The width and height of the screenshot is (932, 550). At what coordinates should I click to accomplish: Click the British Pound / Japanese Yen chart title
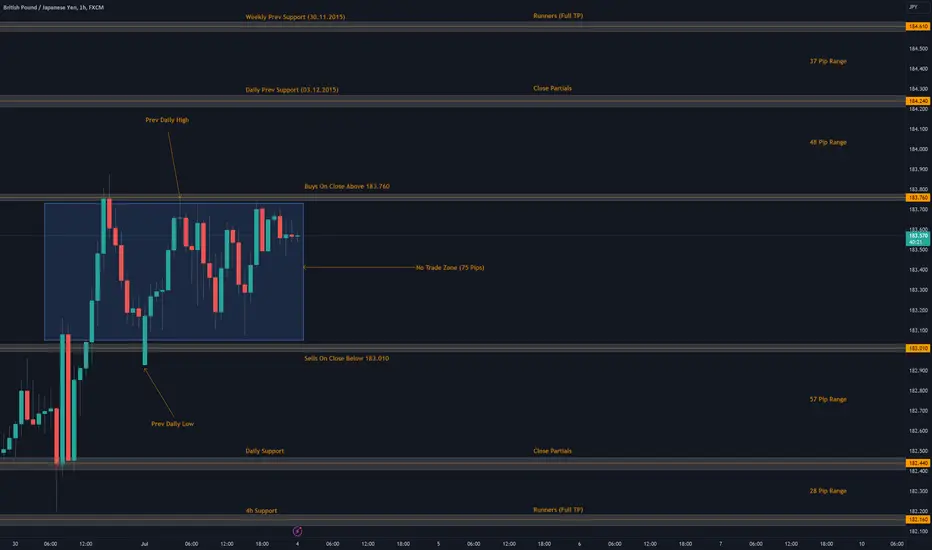[53, 8]
